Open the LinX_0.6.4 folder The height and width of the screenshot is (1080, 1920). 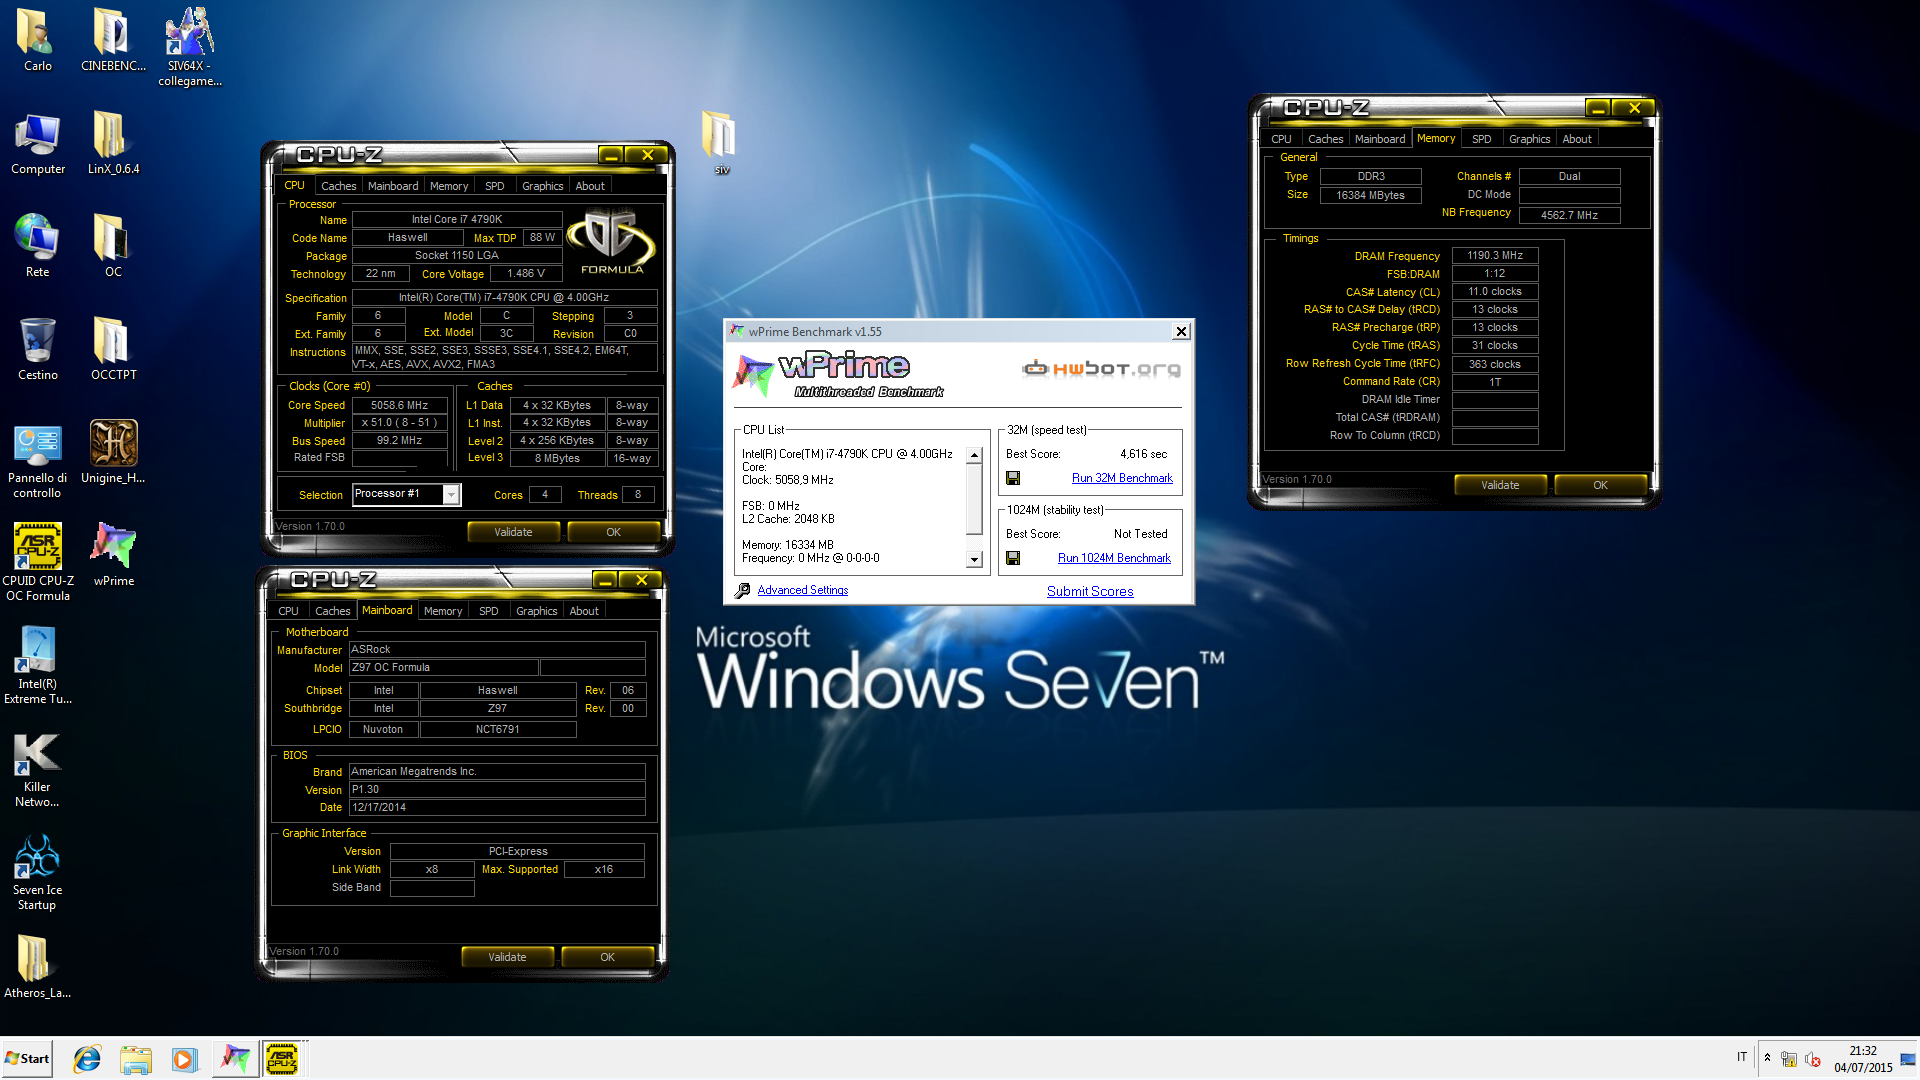coord(113,143)
